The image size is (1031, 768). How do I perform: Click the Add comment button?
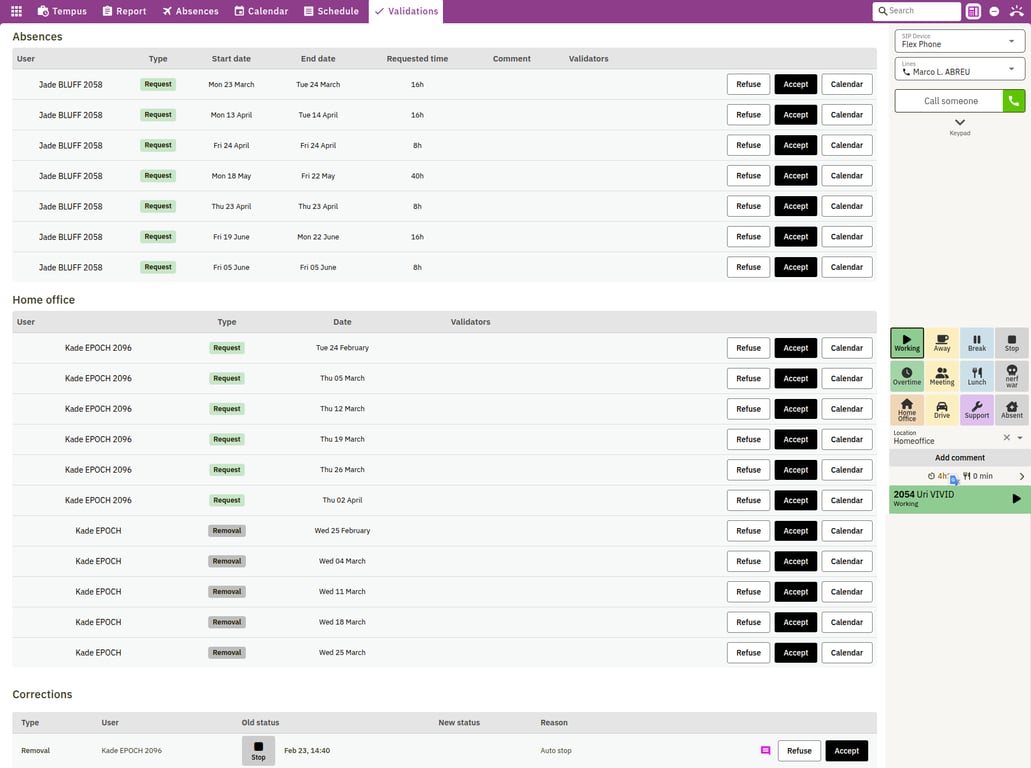(960, 458)
